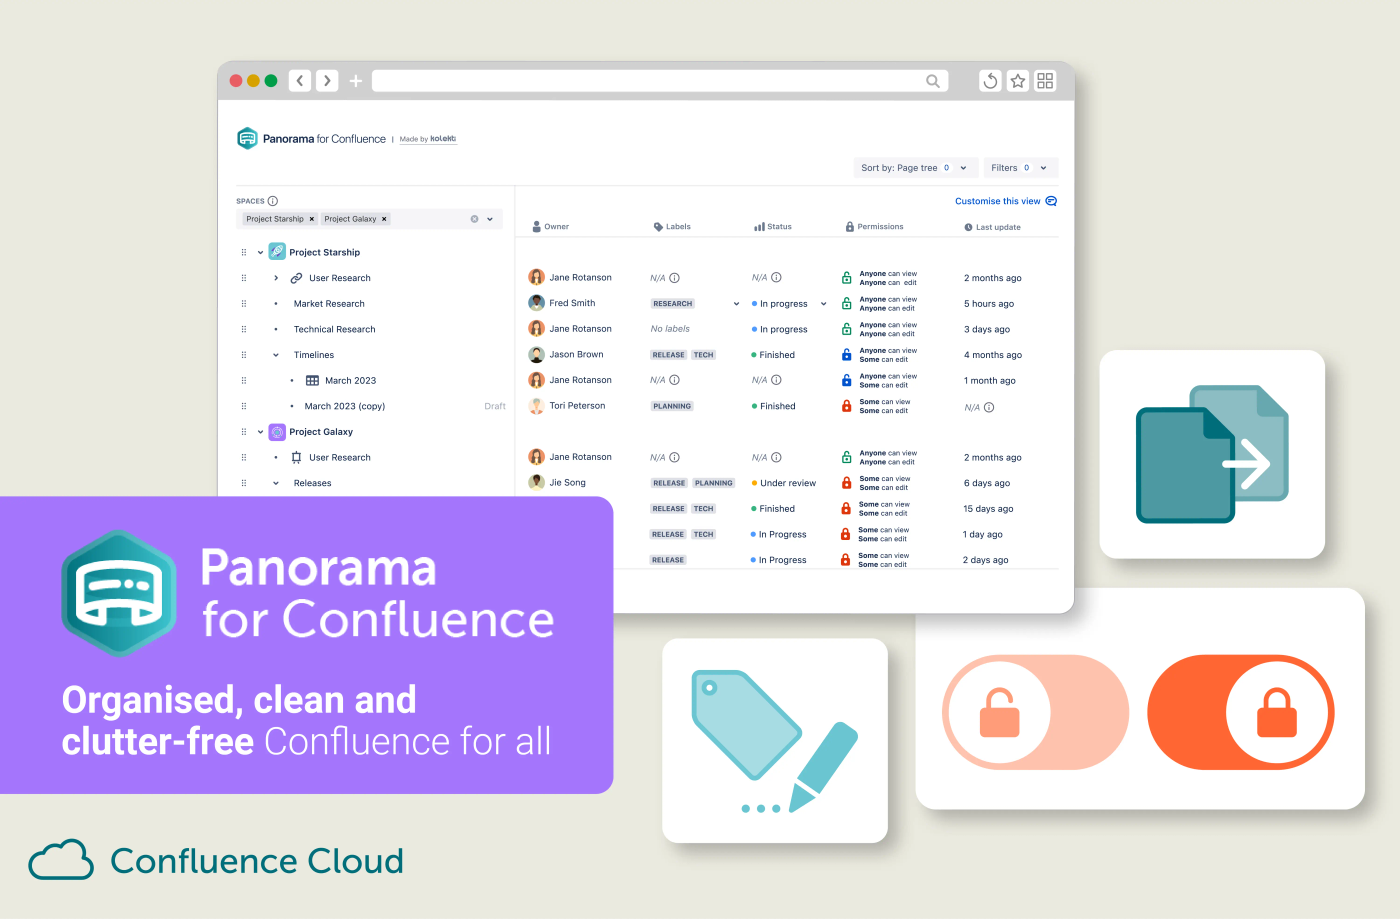This screenshot has width=1400, height=919.
Task: Sort by the Last update column header
Action: click(x=992, y=227)
